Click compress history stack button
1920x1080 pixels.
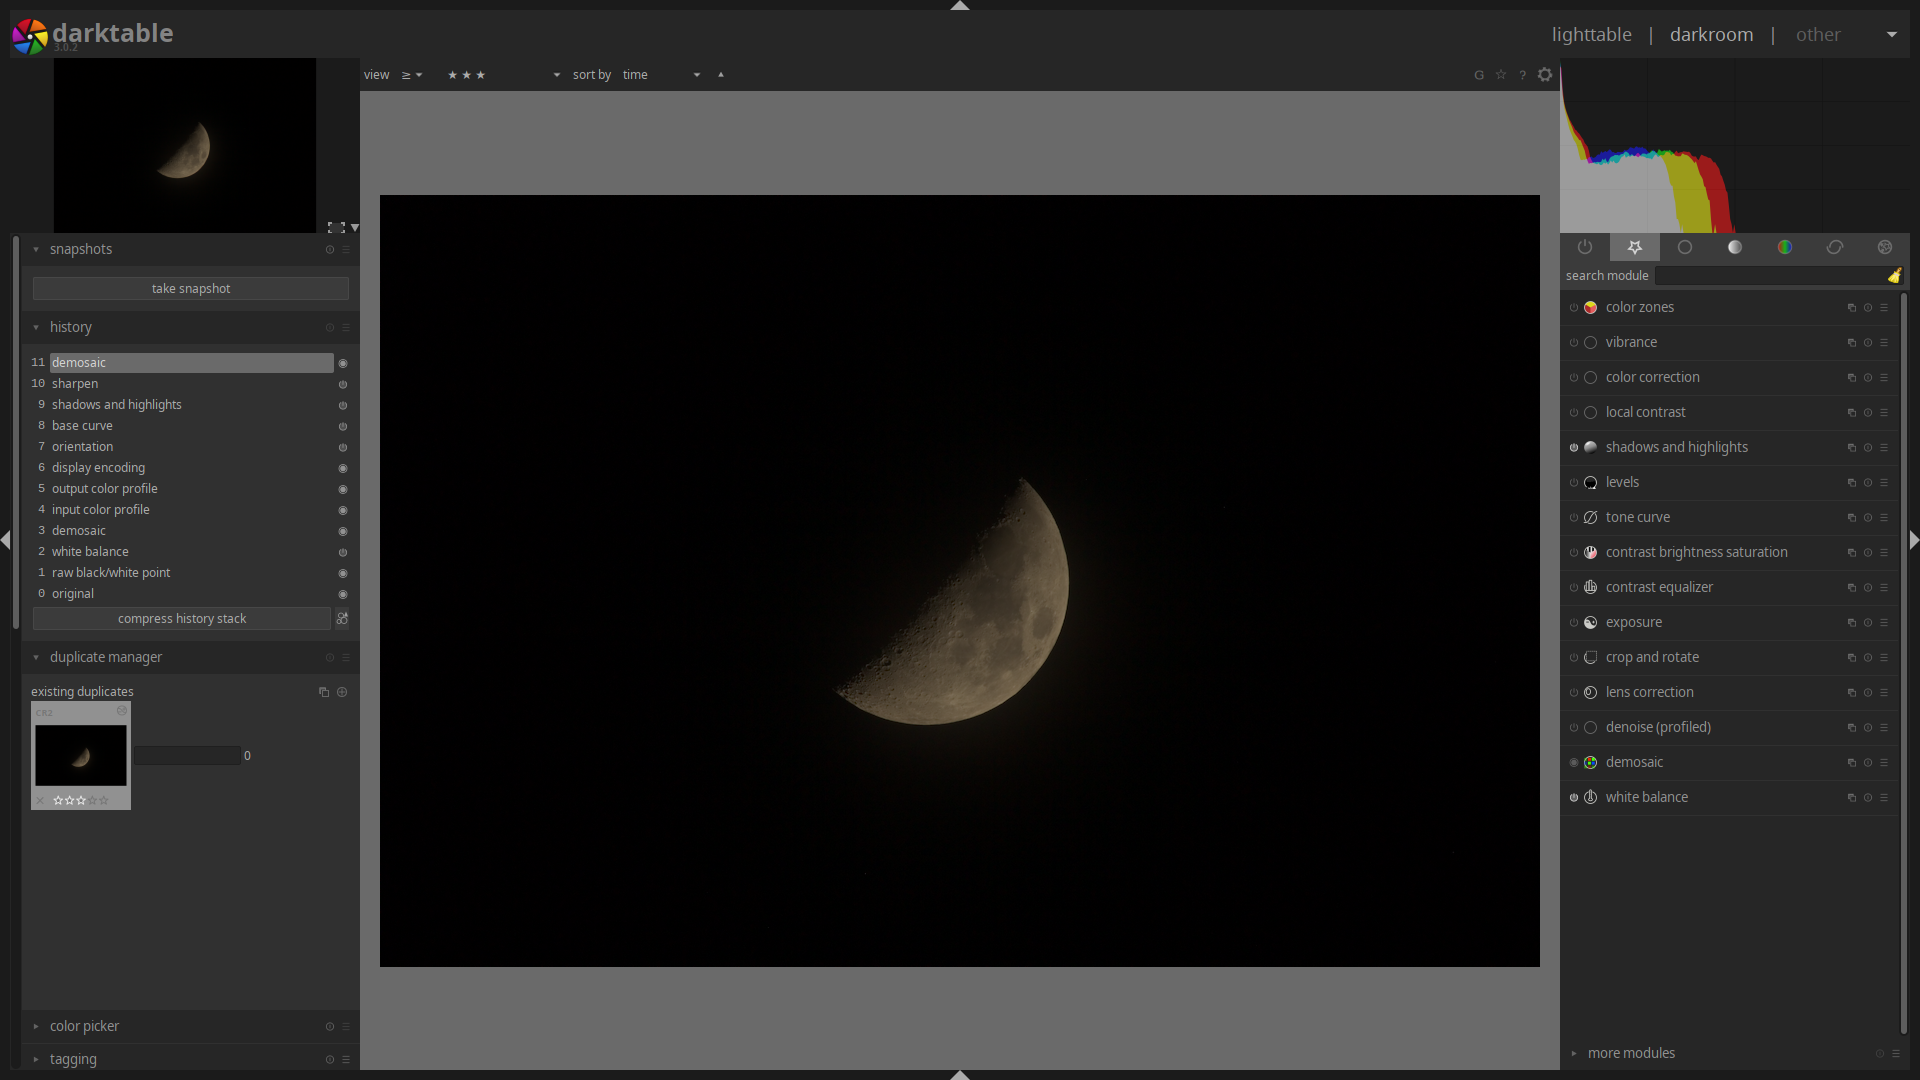click(x=181, y=618)
